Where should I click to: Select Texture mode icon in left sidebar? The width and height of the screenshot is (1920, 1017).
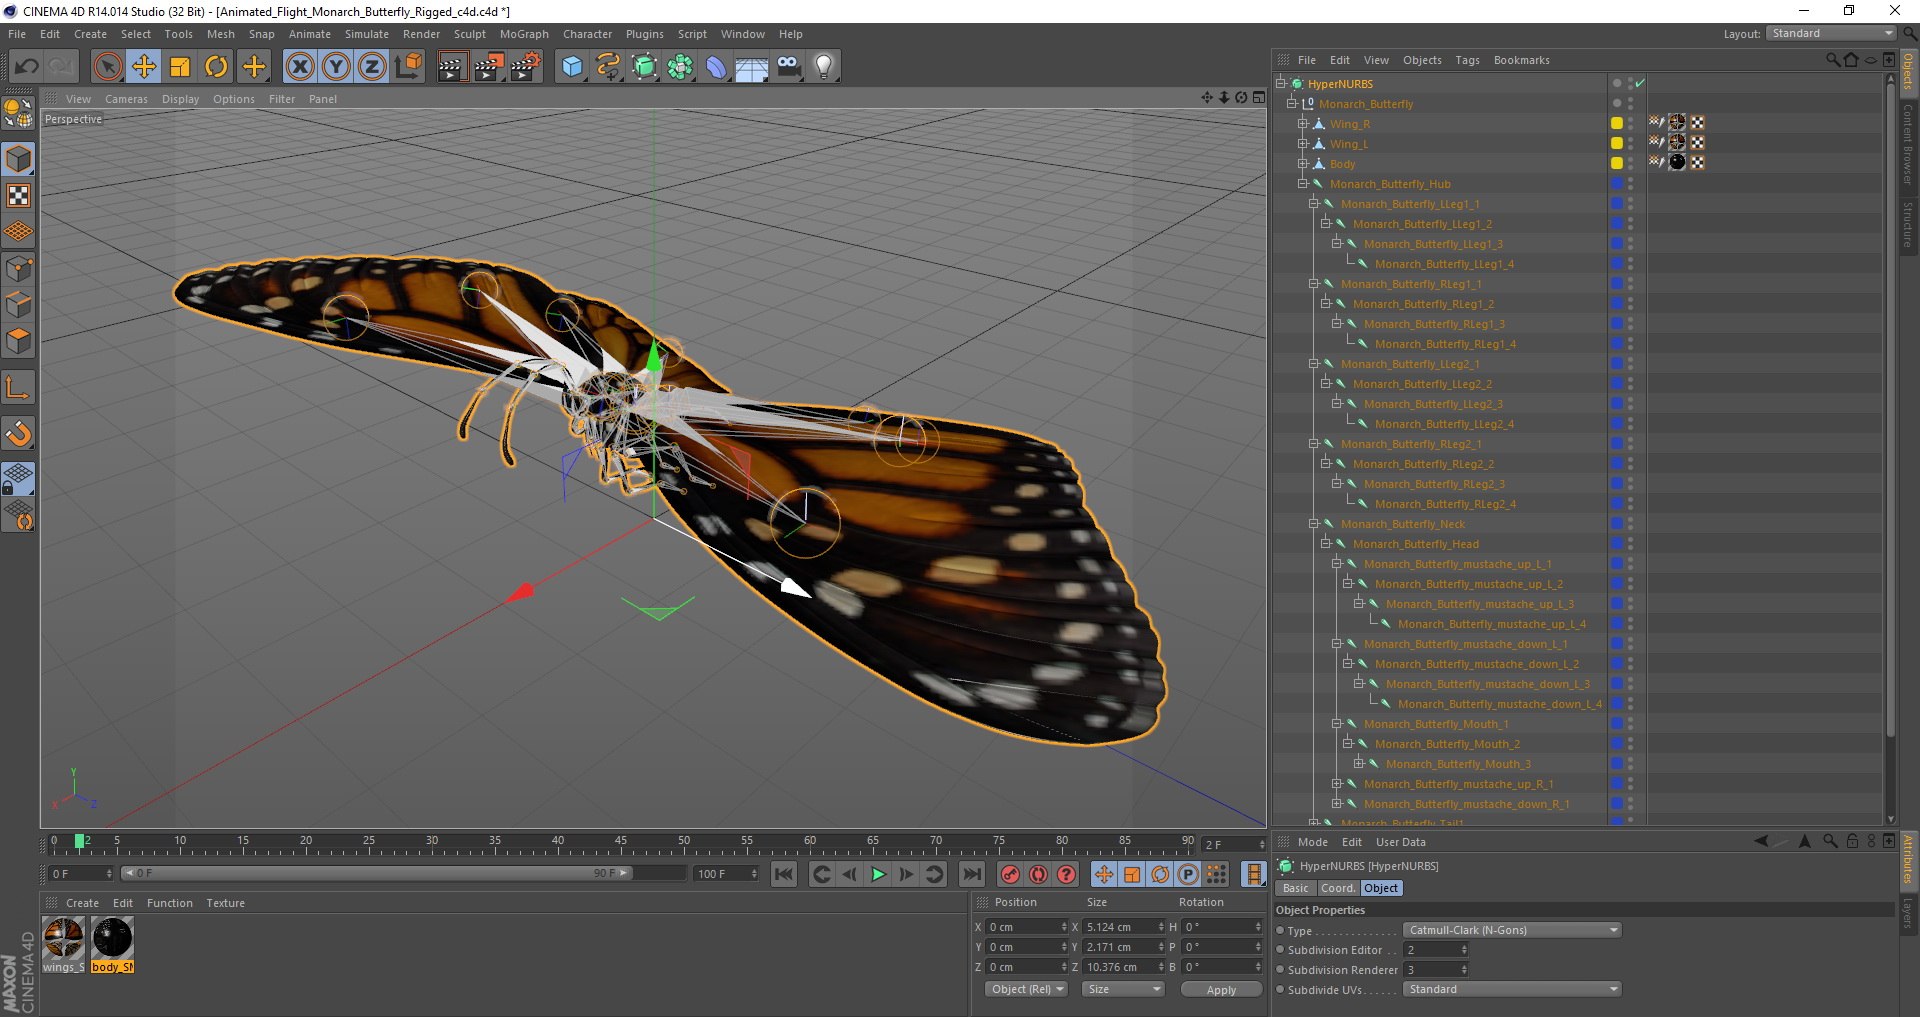[x=19, y=196]
